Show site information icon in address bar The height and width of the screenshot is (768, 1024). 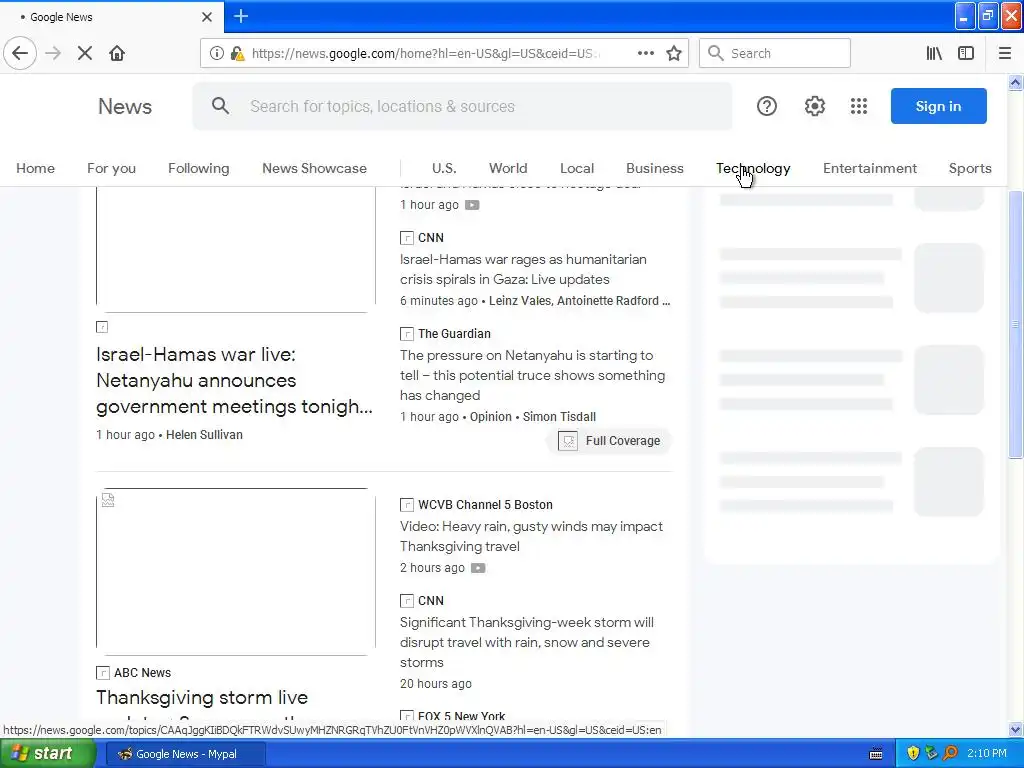tap(216, 53)
